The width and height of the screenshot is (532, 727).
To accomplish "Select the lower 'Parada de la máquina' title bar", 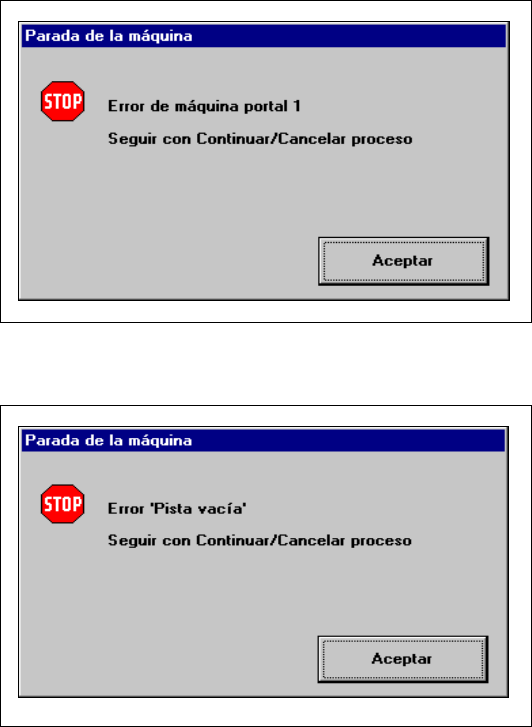I will click(263, 440).
